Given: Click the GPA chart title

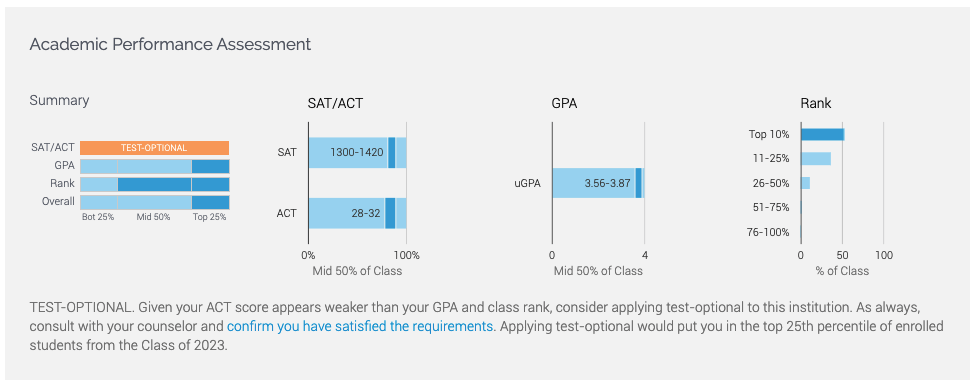Looking at the screenshot, I should click(565, 104).
